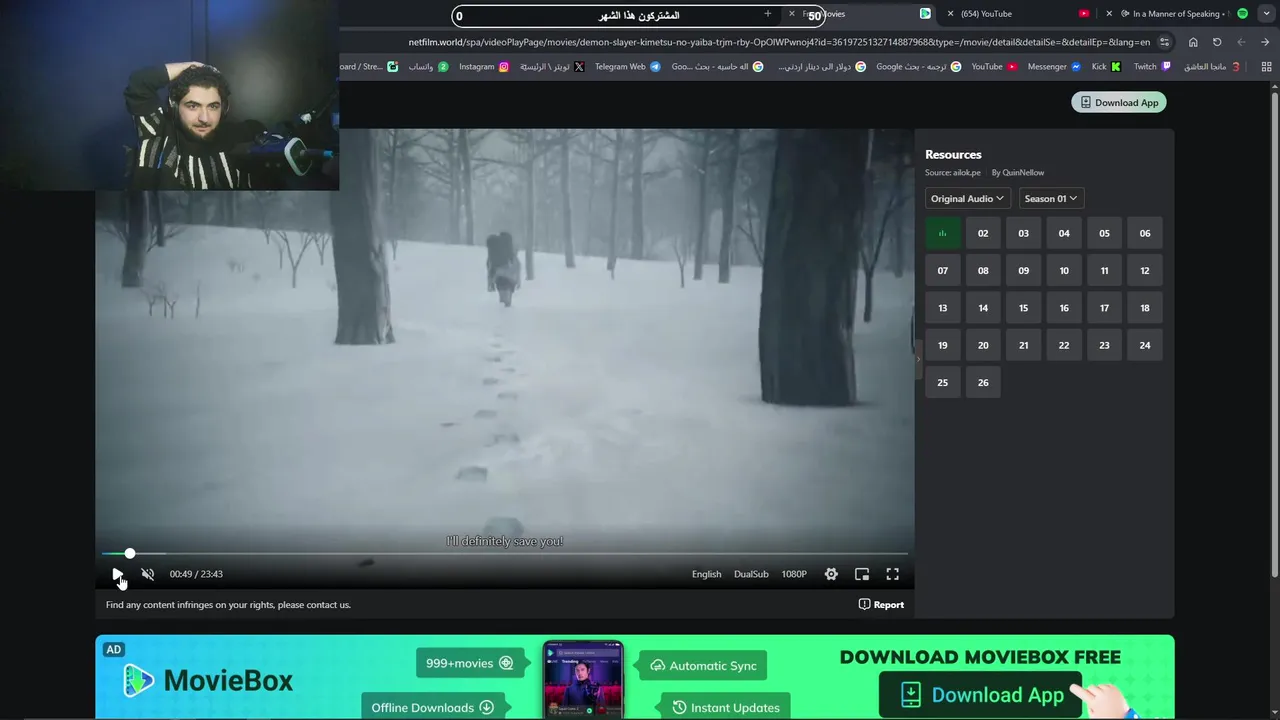Close the (654) YouTube tab
This screenshot has height=720, width=1280.
[x=950, y=14]
